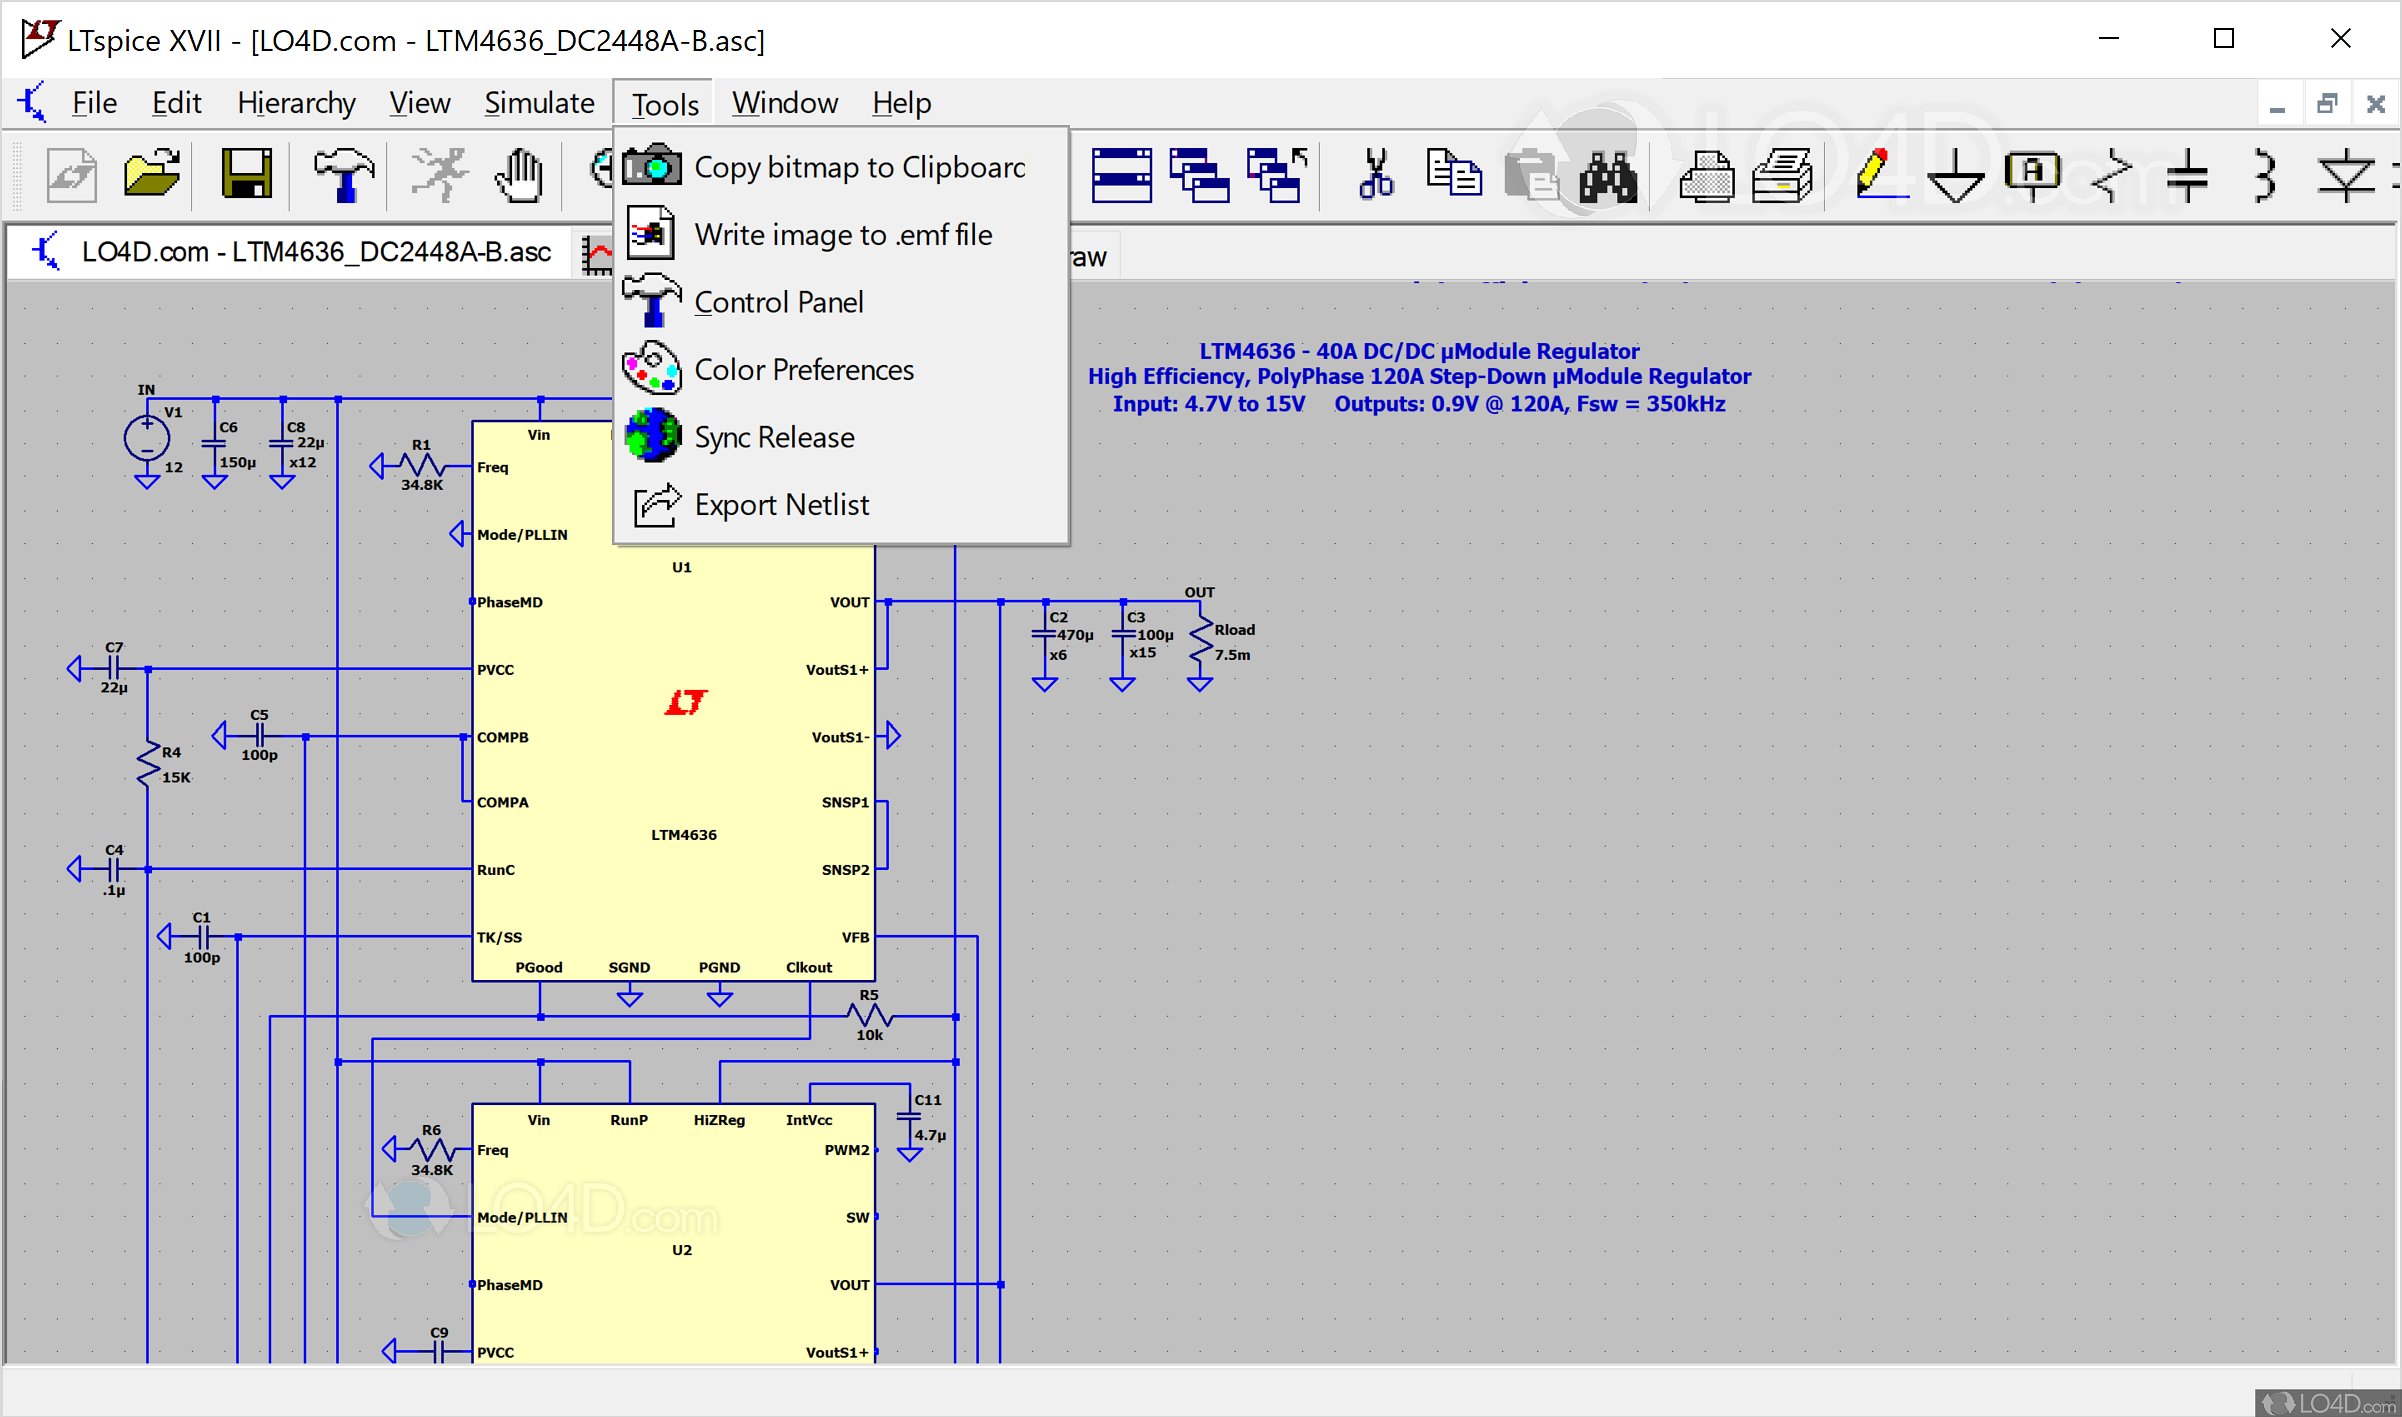Click the title text LTM4636 - 40A DC/DC µModule Regulator
Screen dimensions: 2402x1417
[1419, 351]
